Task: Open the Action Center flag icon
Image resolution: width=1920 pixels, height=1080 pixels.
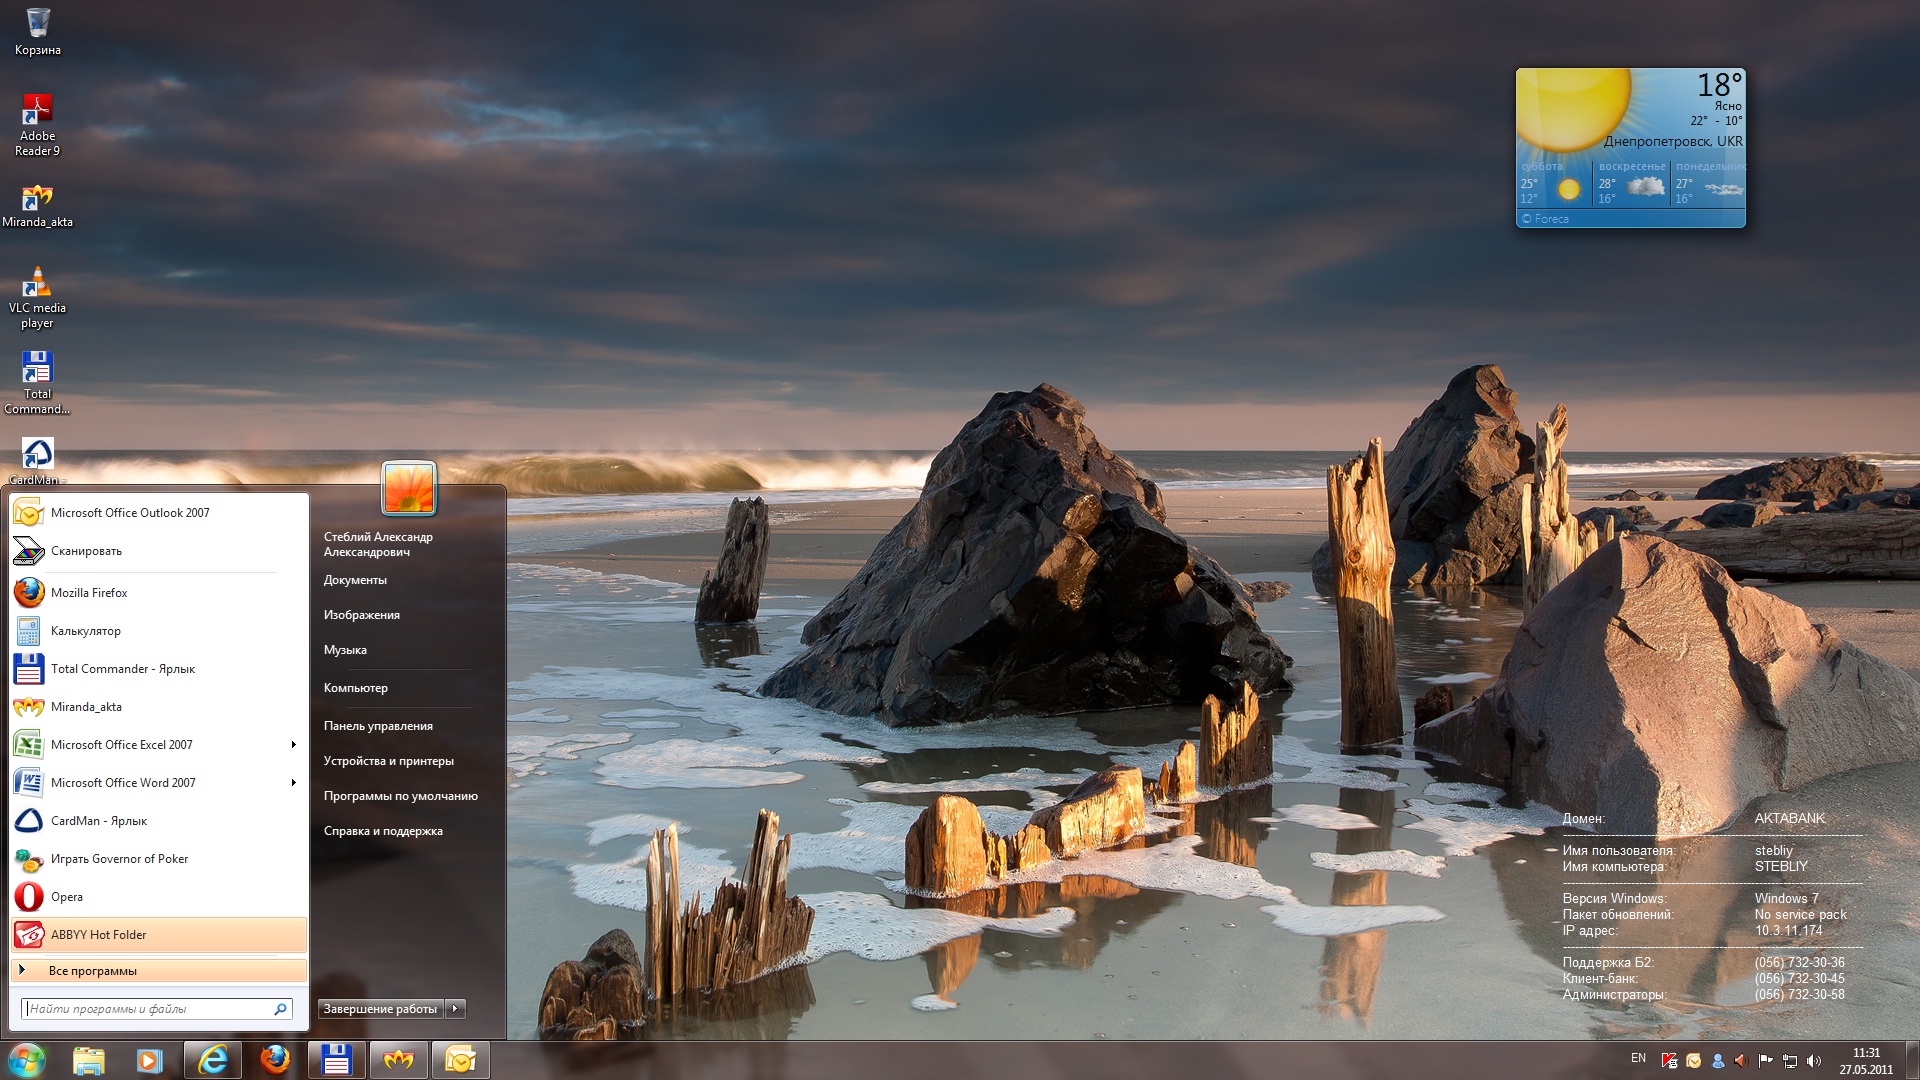Action: (x=1766, y=1061)
